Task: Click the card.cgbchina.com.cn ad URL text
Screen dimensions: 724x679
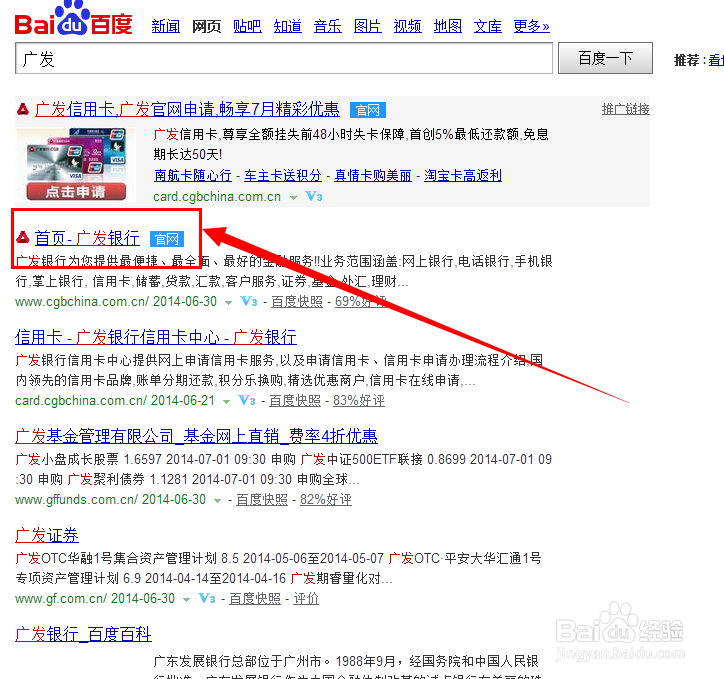Action: (x=217, y=197)
